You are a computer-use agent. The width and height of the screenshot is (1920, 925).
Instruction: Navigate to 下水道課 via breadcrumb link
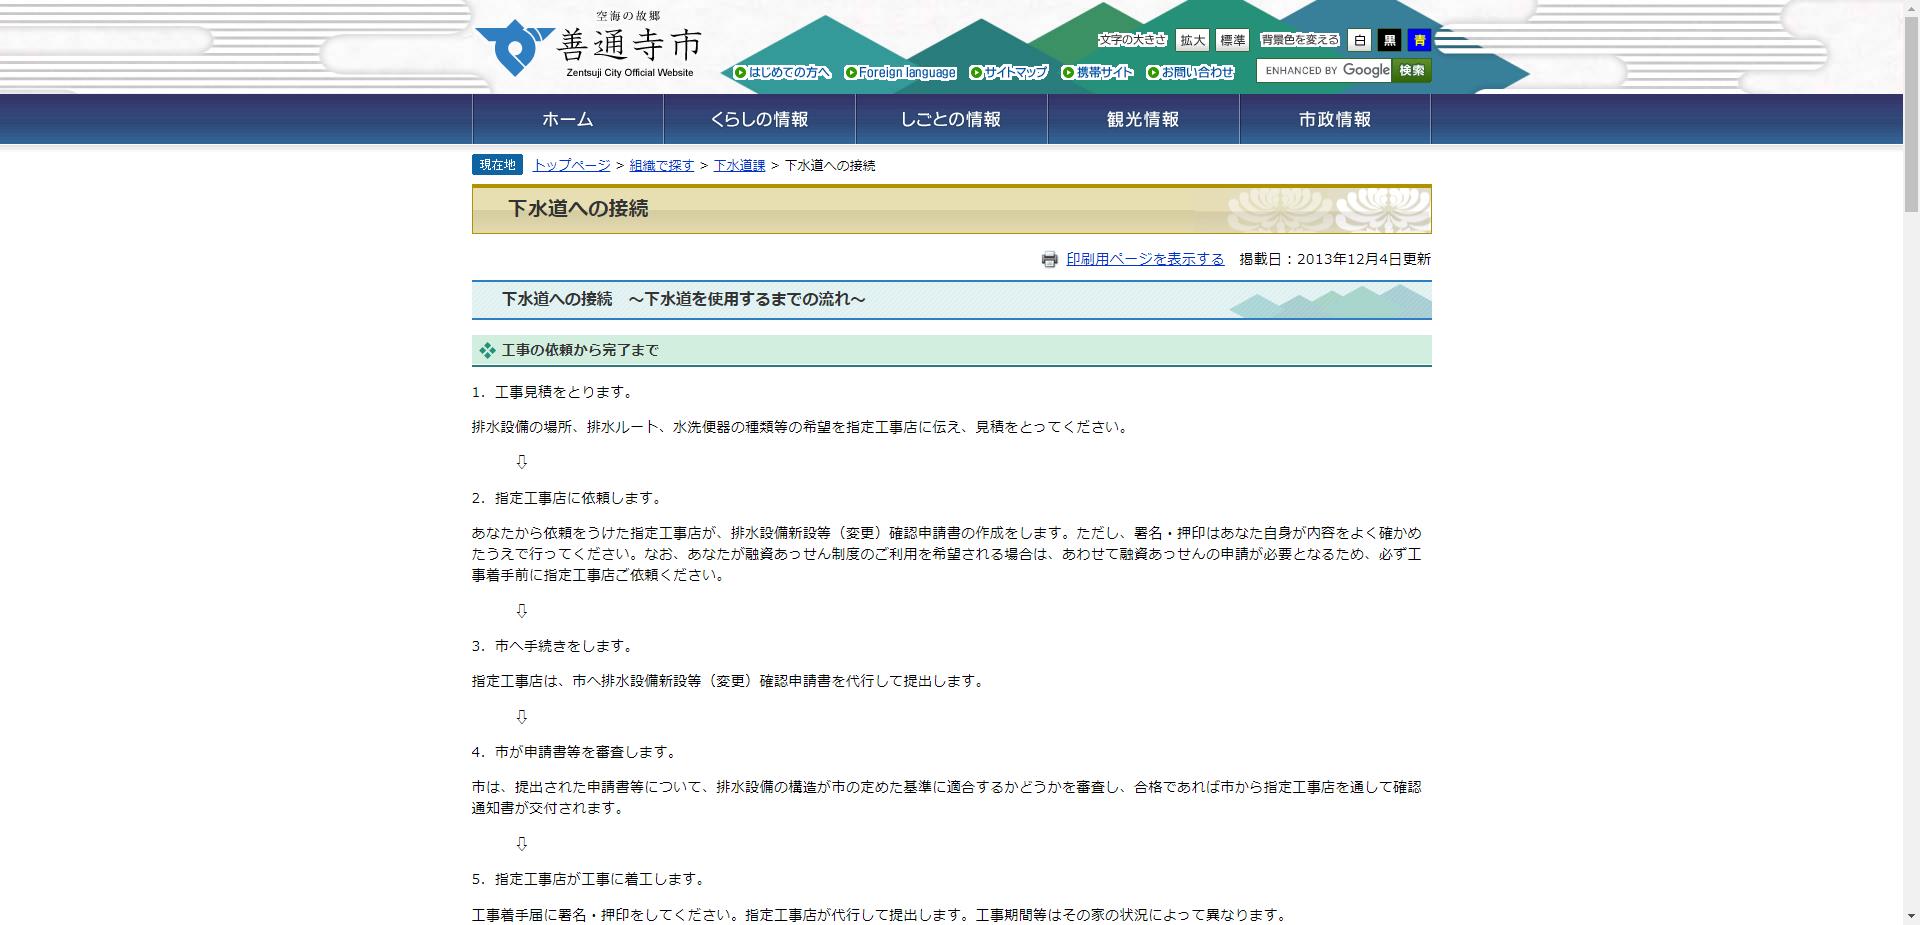click(740, 165)
